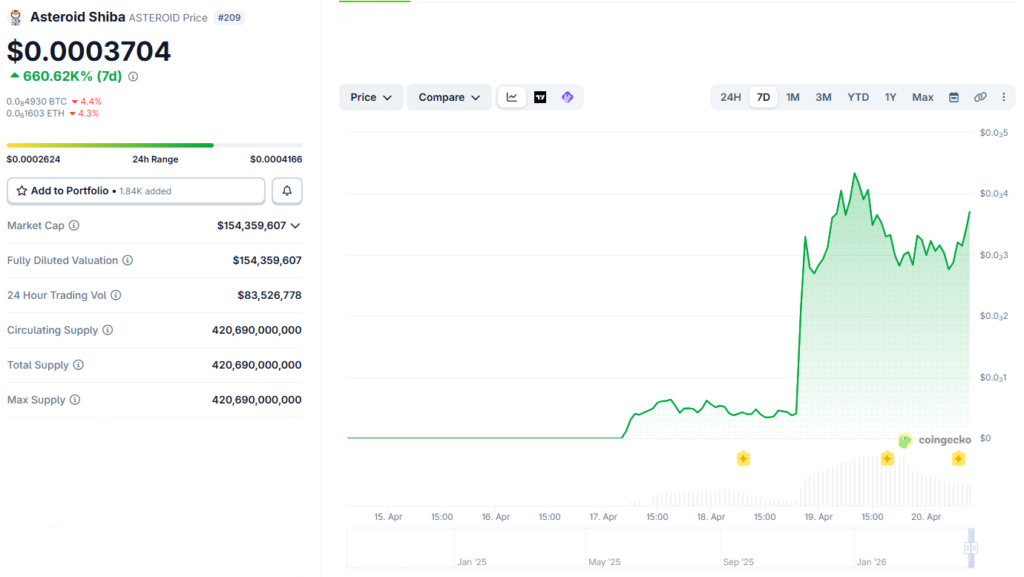1024x577 pixels.
Task: Click the price alert bell icon
Action: point(287,191)
